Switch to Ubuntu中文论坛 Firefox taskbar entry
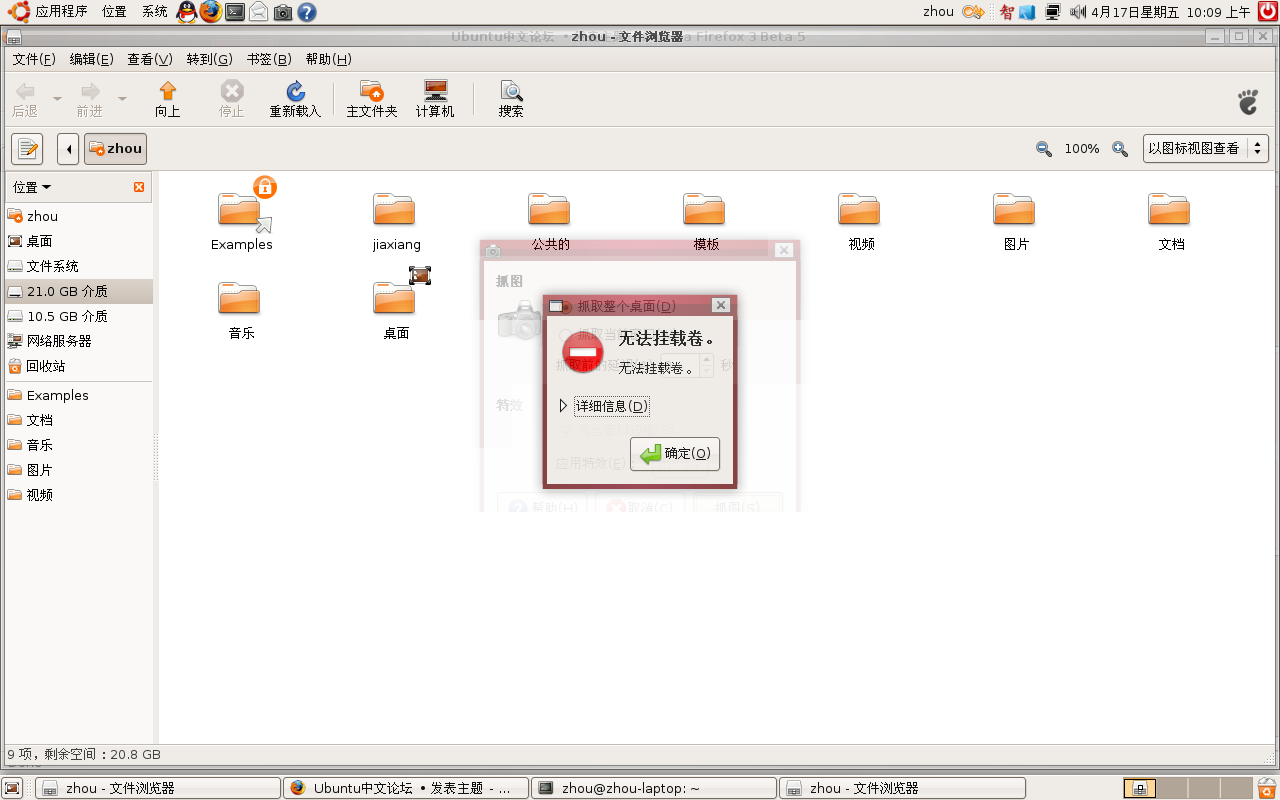The height and width of the screenshot is (800, 1280). click(406, 788)
